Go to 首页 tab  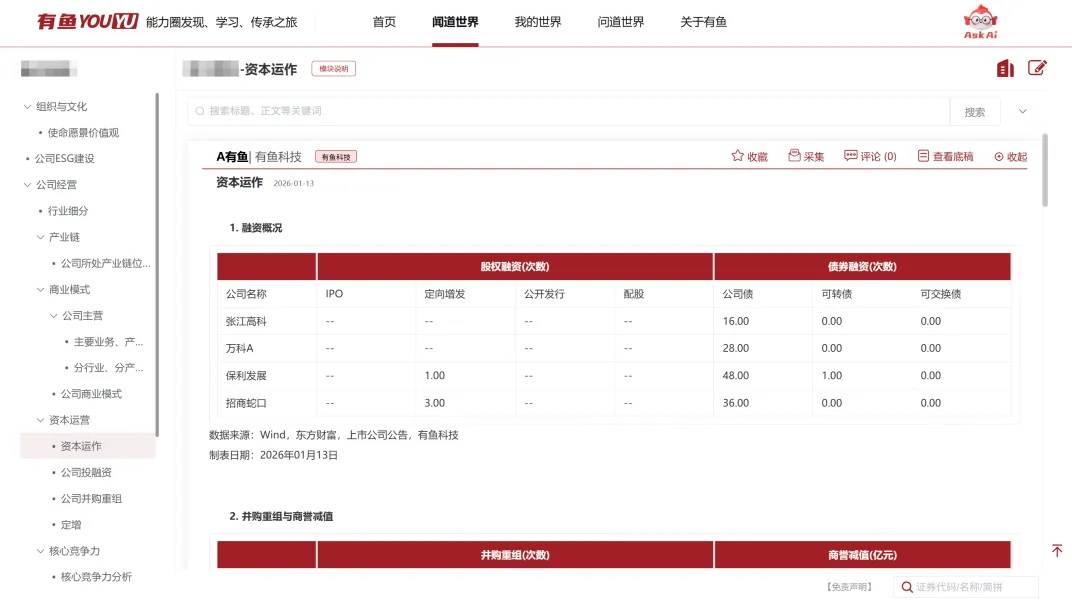384,22
